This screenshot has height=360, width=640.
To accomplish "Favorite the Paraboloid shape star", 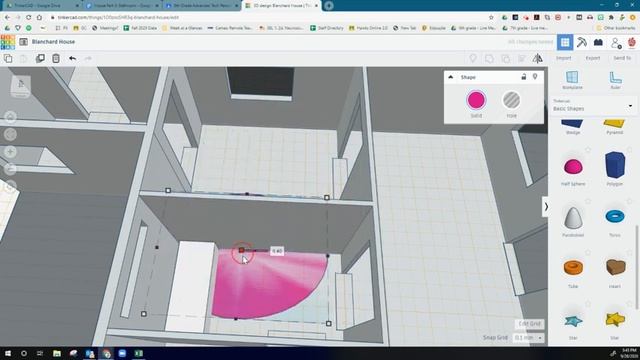I will pos(588,201).
